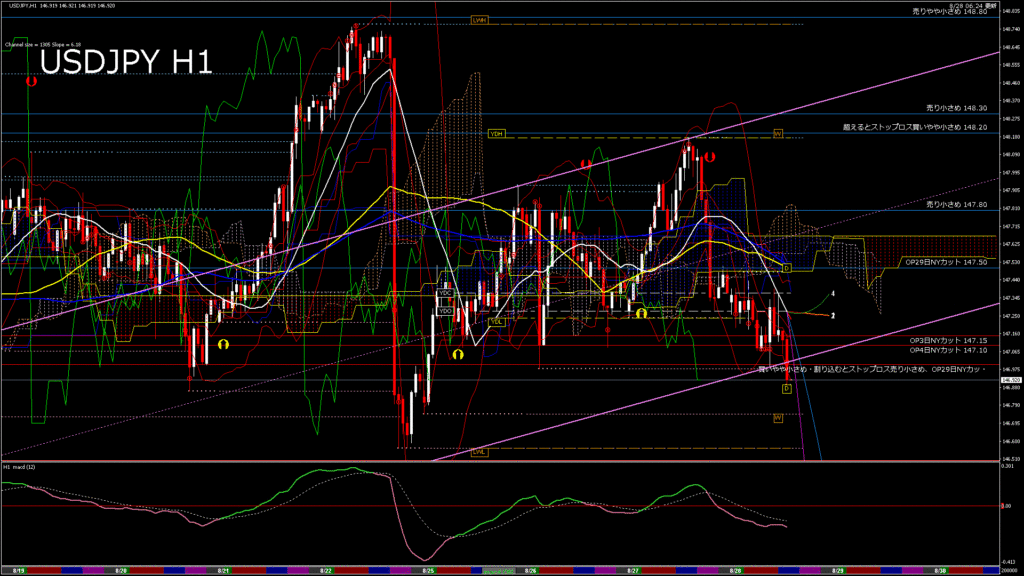The width and height of the screenshot is (1024, 576).
Task: Click the 買いやや小さめ・割り込むとストップロス label
Action: pyautogui.click(x=872, y=370)
